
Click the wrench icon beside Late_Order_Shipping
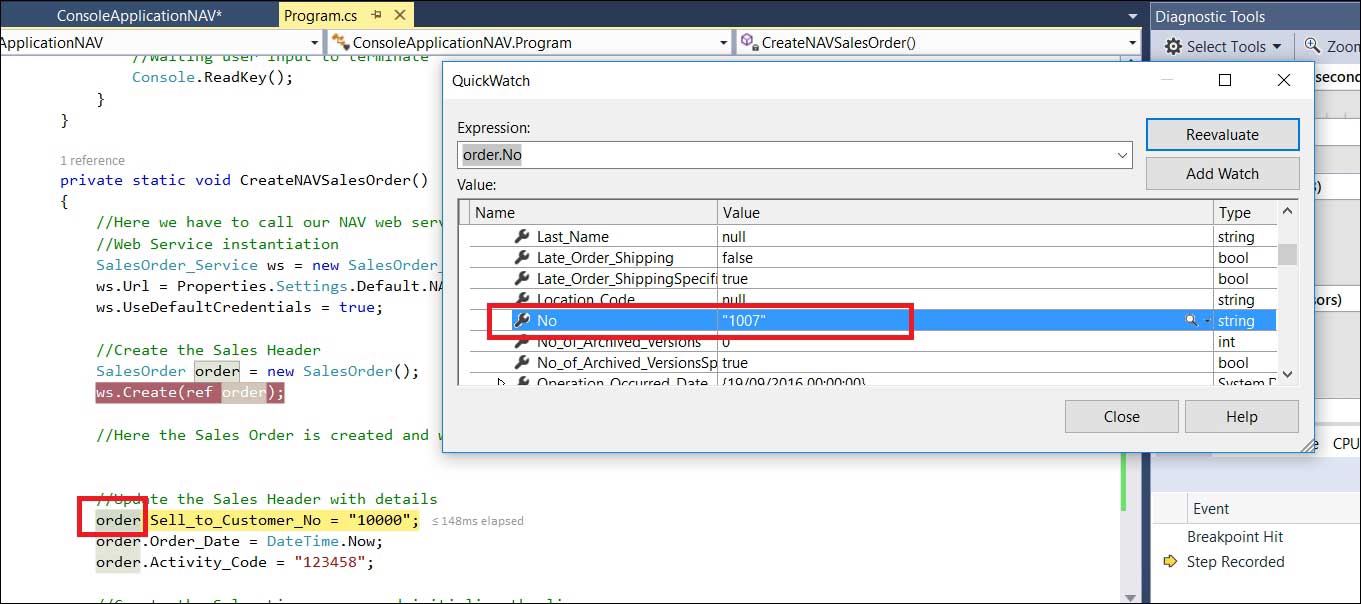(521, 258)
